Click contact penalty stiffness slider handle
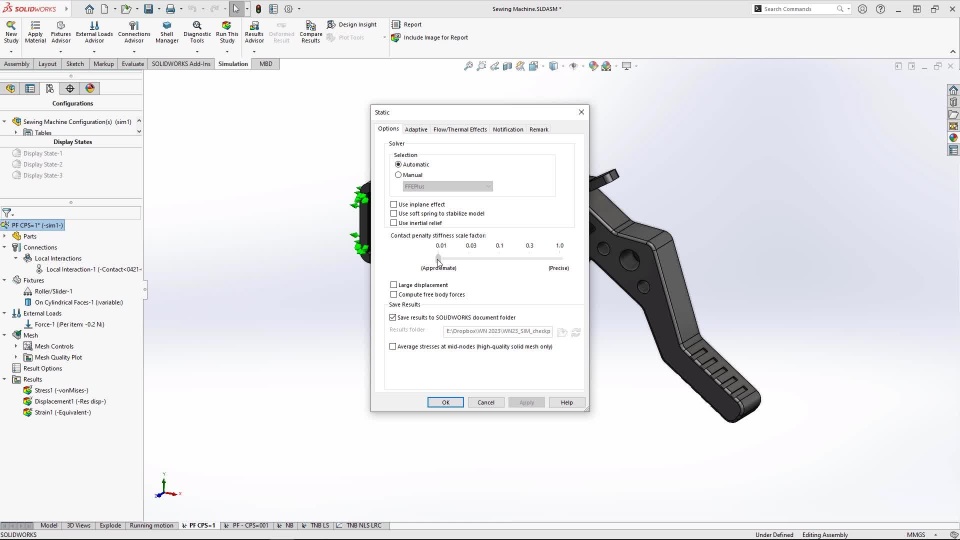Screen dimensions: 960x540 coord(438,258)
